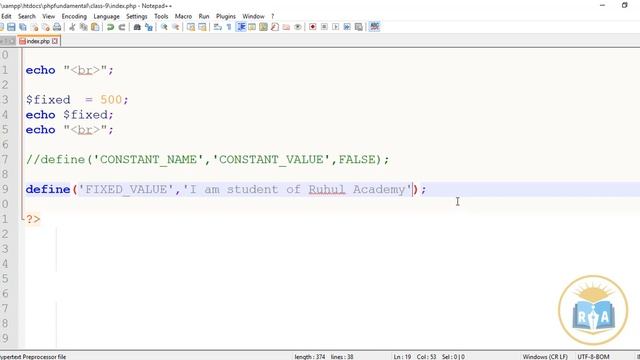Click the spell check ABC icon
Screen dimensions: 640x360
[x=374, y=27]
